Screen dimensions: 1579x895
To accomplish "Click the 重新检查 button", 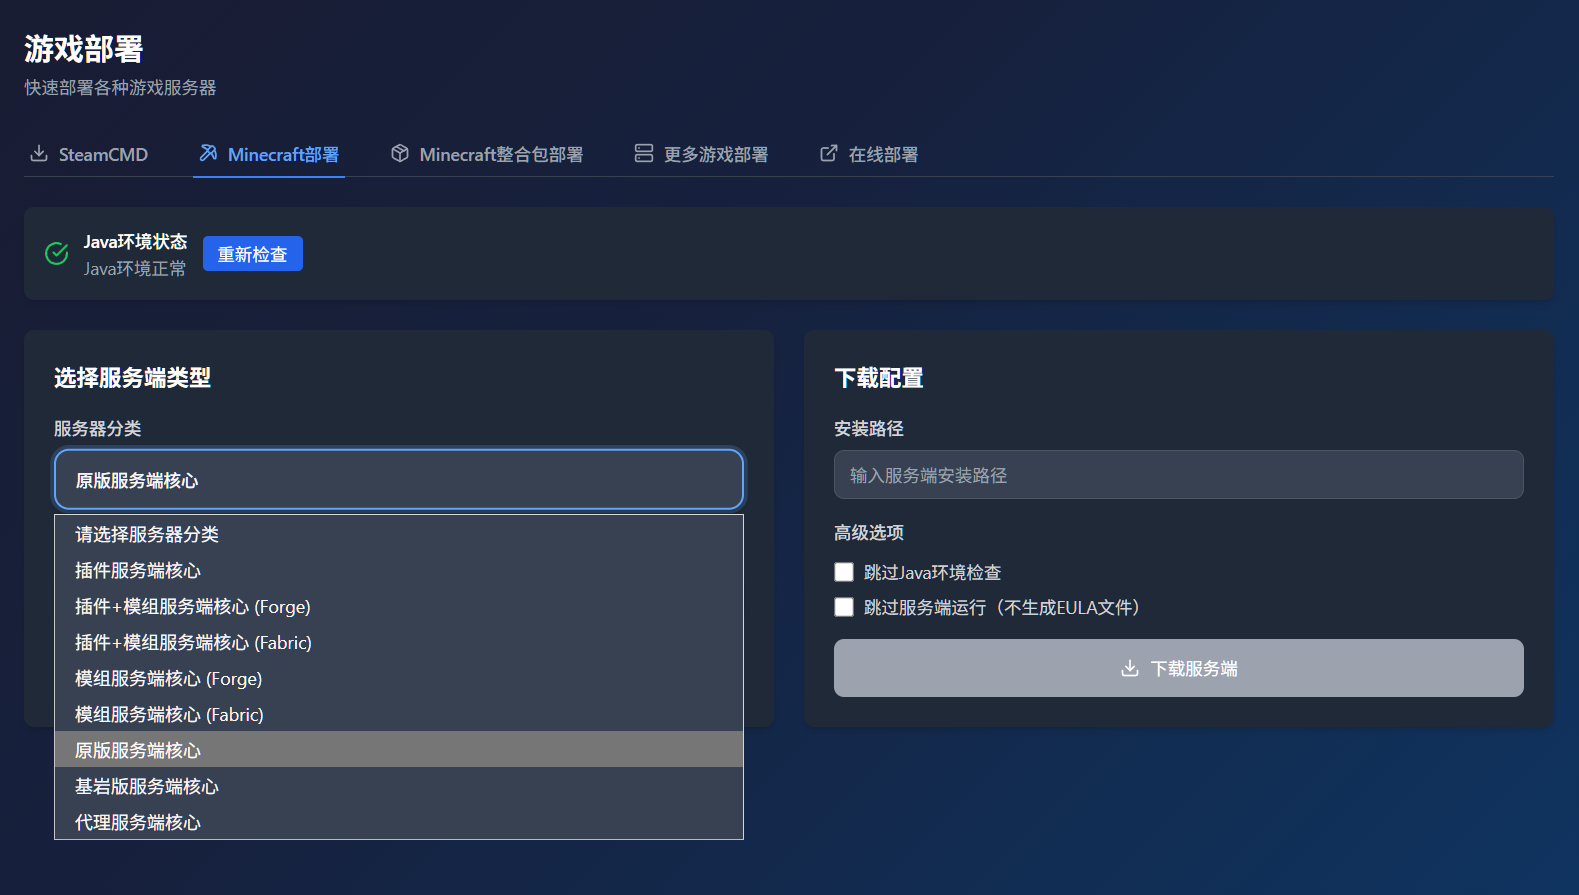I will point(253,254).
